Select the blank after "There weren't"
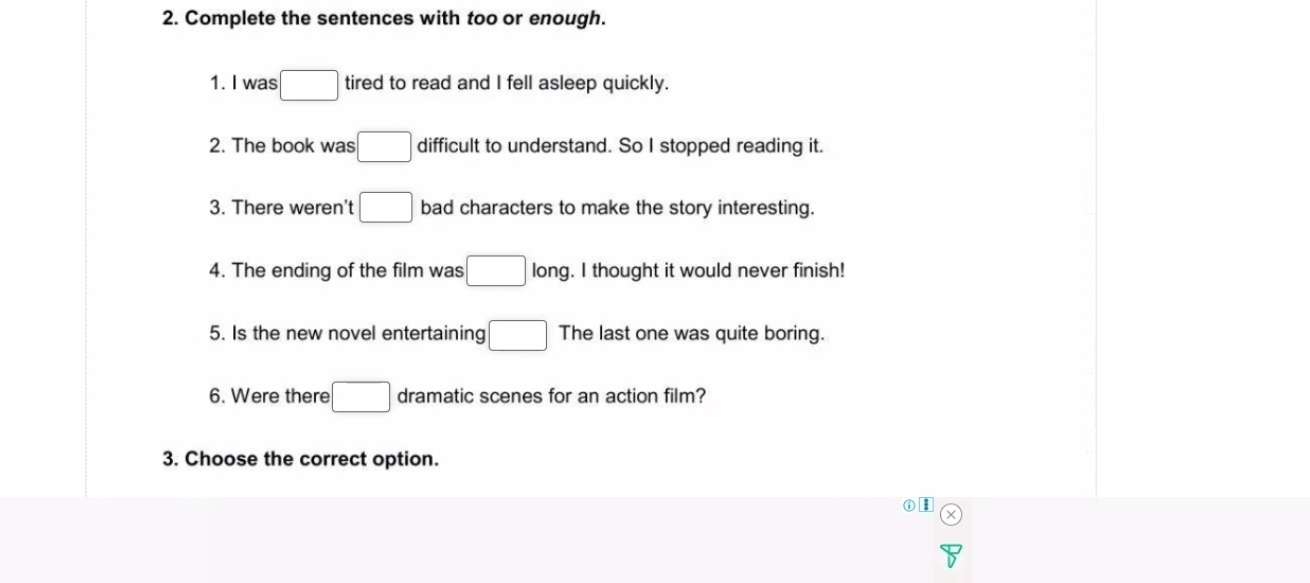 [x=386, y=208]
